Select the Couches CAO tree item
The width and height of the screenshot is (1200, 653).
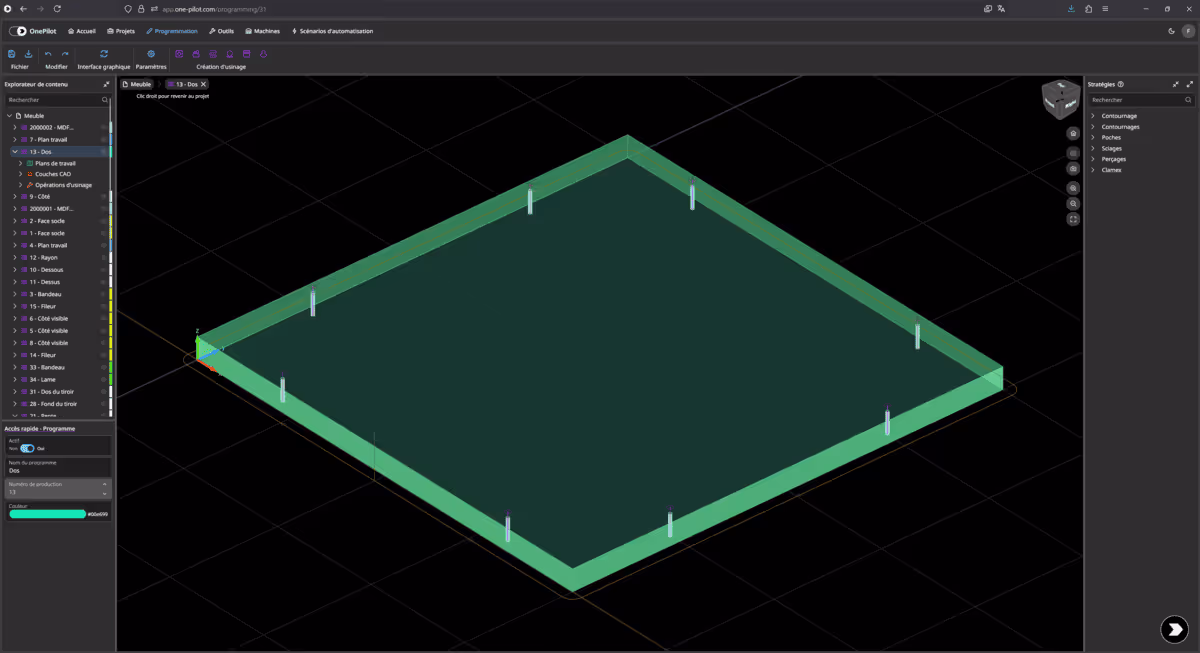point(53,174)
